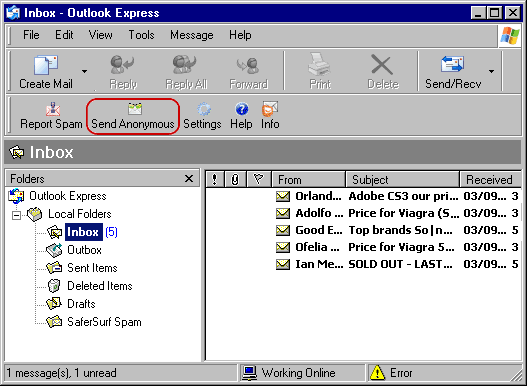Viewport: 527px width, 386px height.
Task: Open SaferSurf Settings gear icon
Action: pos(204,109)
